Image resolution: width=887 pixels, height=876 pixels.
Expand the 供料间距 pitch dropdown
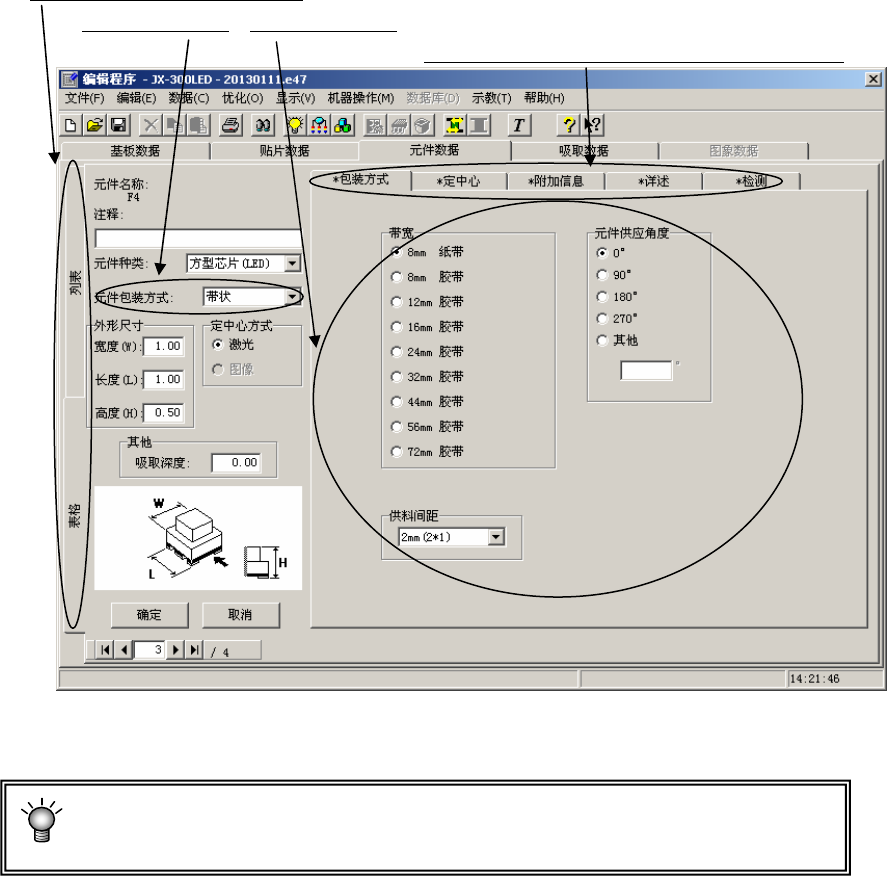(496, 538)
